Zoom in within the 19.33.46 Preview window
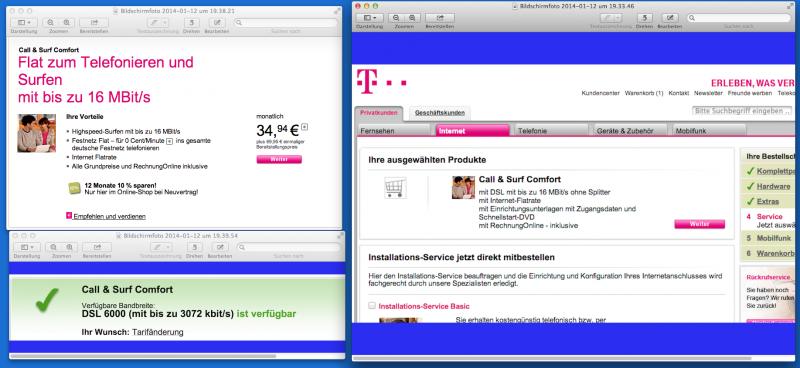The width and height of the screenshot is (800, 368). pos(412,18)
